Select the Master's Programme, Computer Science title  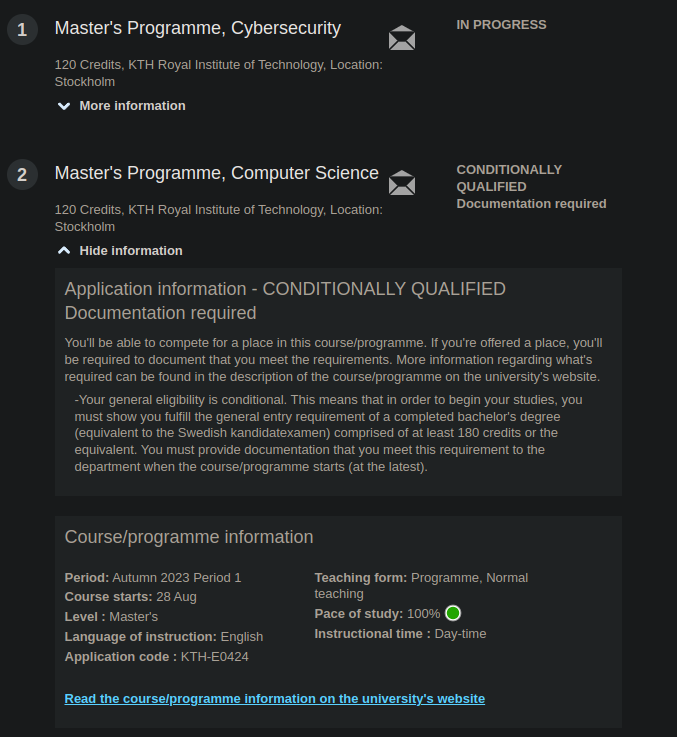pyautogui.click(x=217, y=173)
